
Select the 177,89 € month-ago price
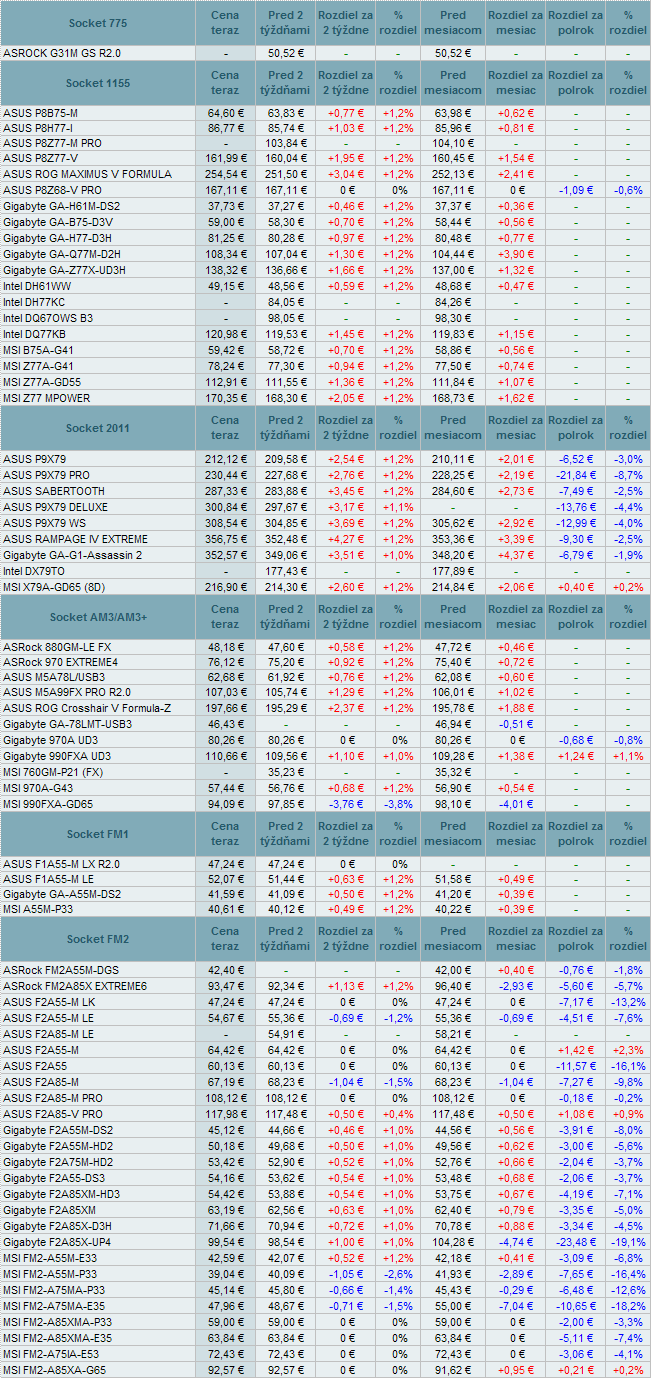pos(453,570)
